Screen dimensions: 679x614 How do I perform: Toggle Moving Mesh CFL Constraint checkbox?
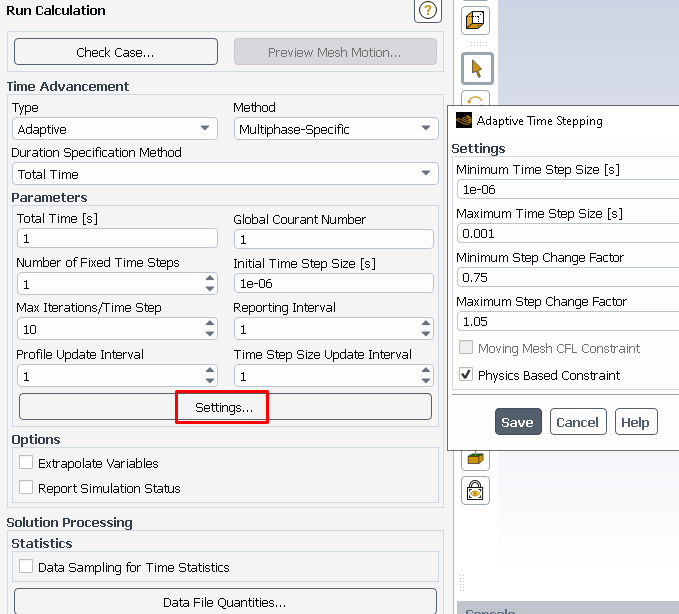[466, 347]
